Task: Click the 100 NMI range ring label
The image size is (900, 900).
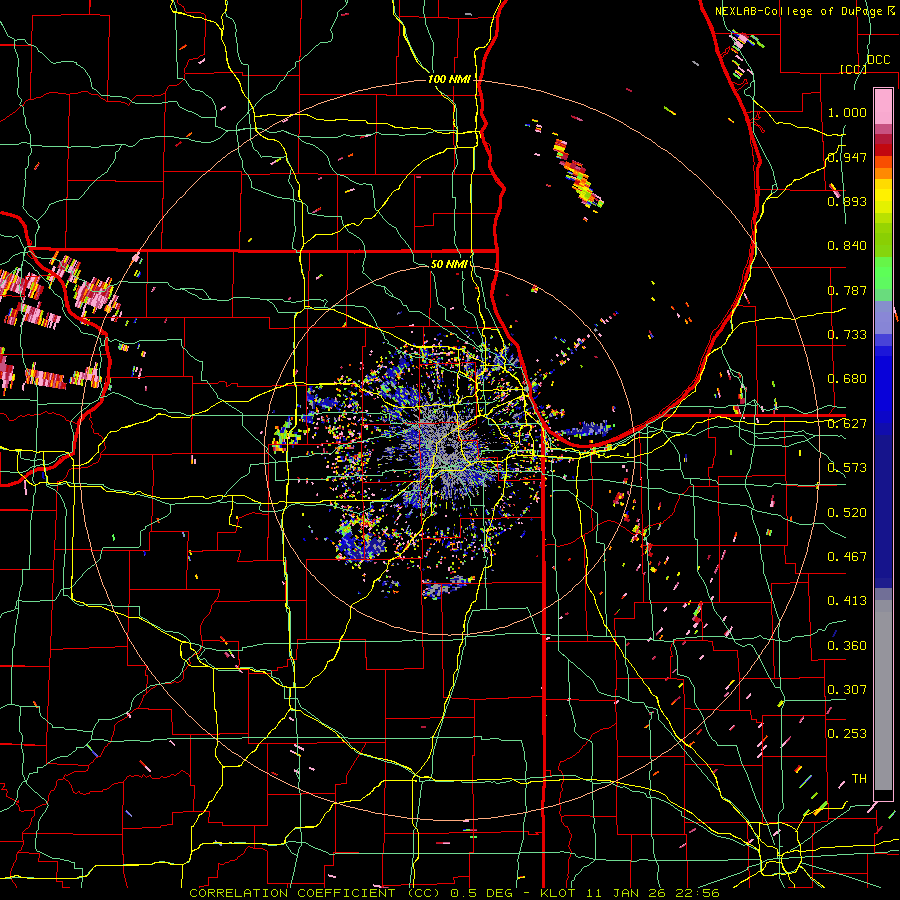Action: (449, 79)
